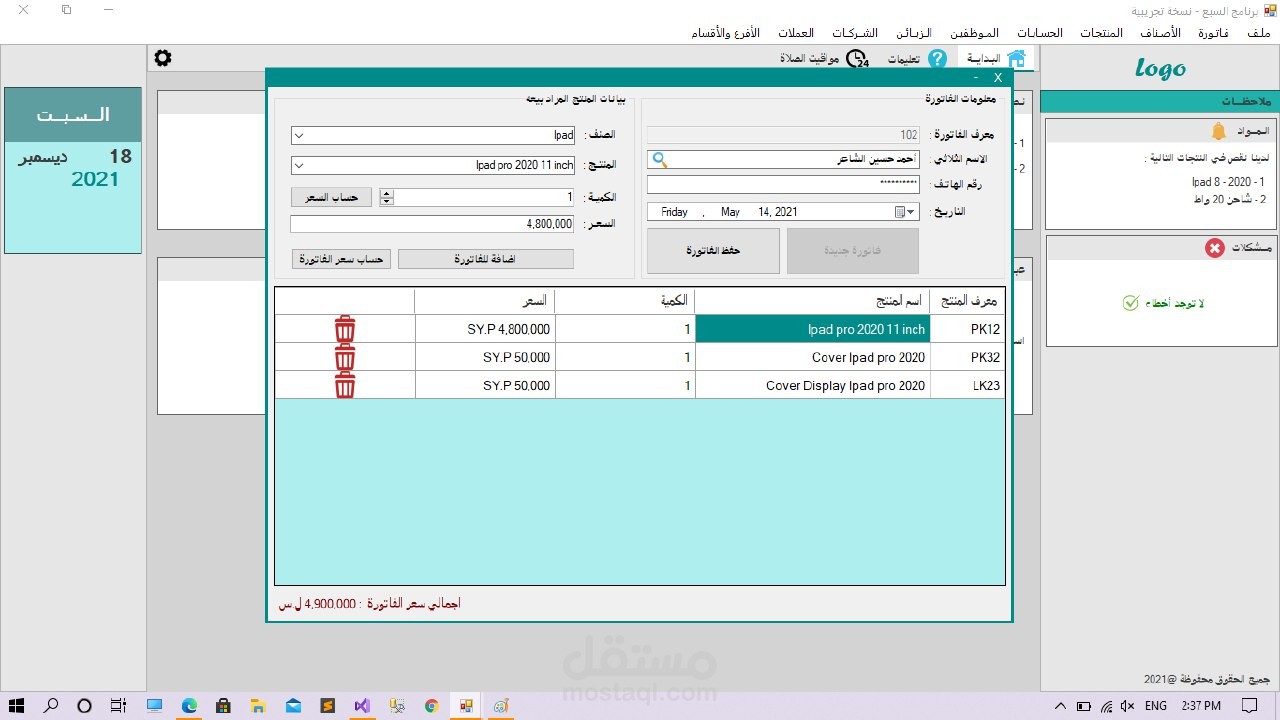Open the العملات menu
The image size is (1280, 720).
point(796,33)
